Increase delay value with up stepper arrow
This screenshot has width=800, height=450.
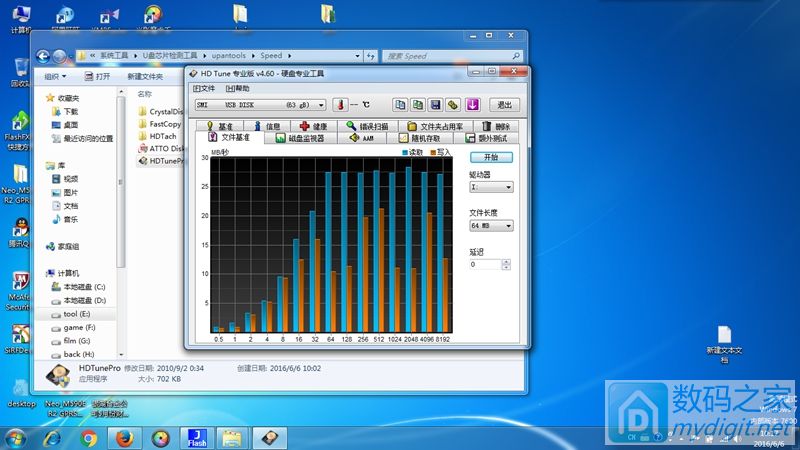(506, 262)
